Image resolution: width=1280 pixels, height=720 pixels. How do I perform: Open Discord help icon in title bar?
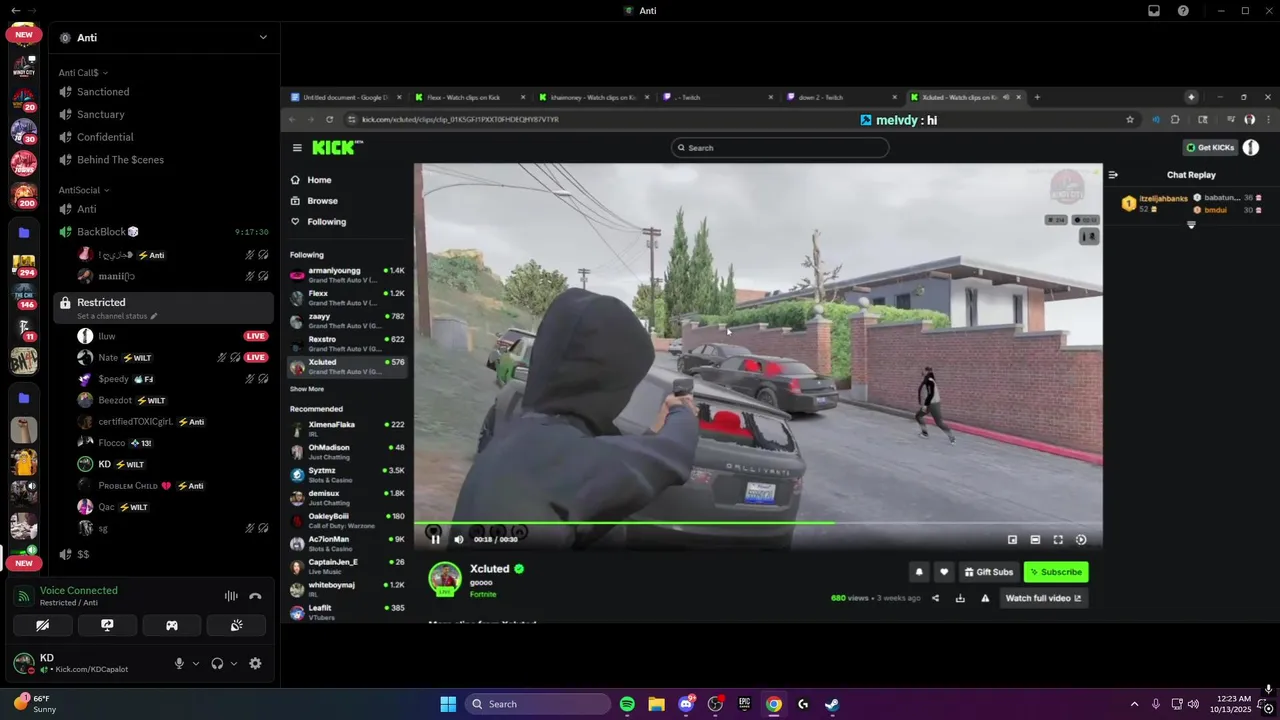point(1183,11)
